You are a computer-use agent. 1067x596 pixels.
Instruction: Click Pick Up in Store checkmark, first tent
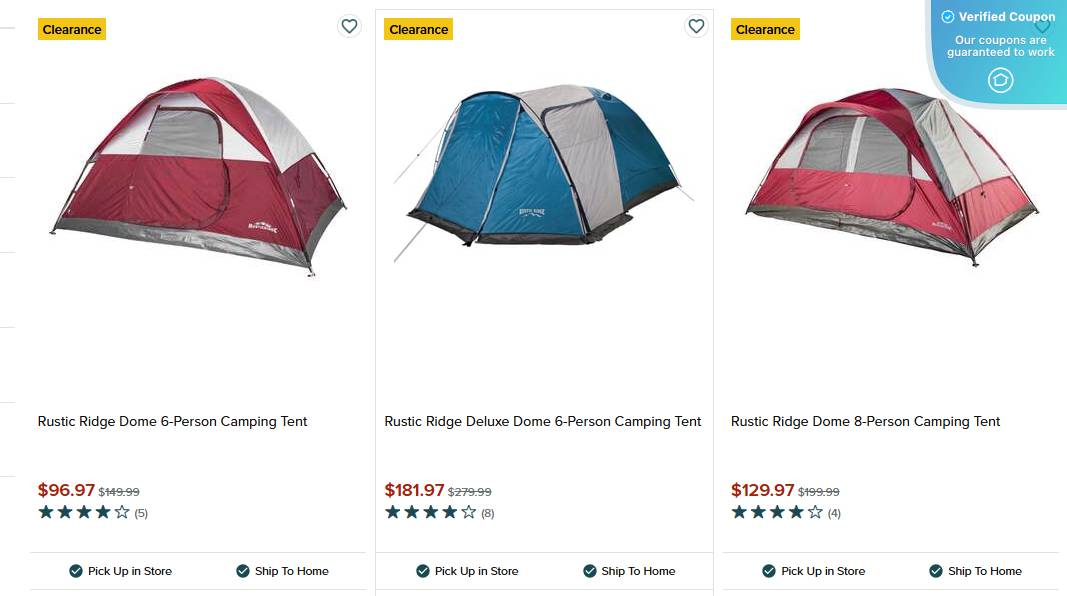click(76, 571)
